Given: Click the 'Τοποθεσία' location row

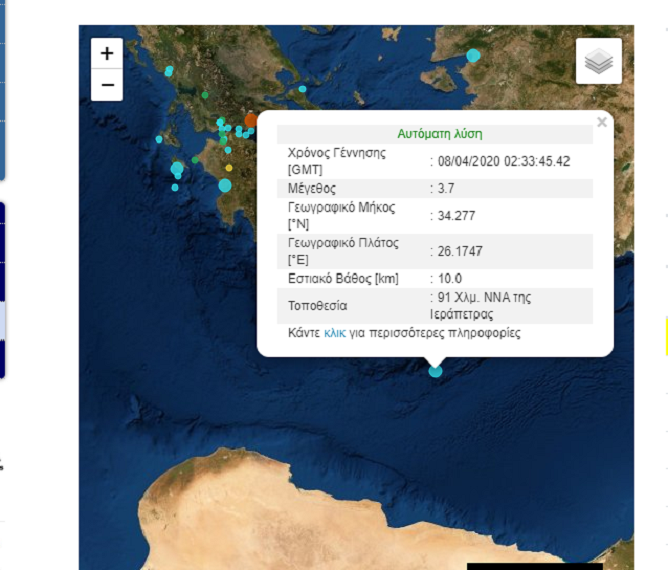Looking at the screenshot, I should 317,306.
